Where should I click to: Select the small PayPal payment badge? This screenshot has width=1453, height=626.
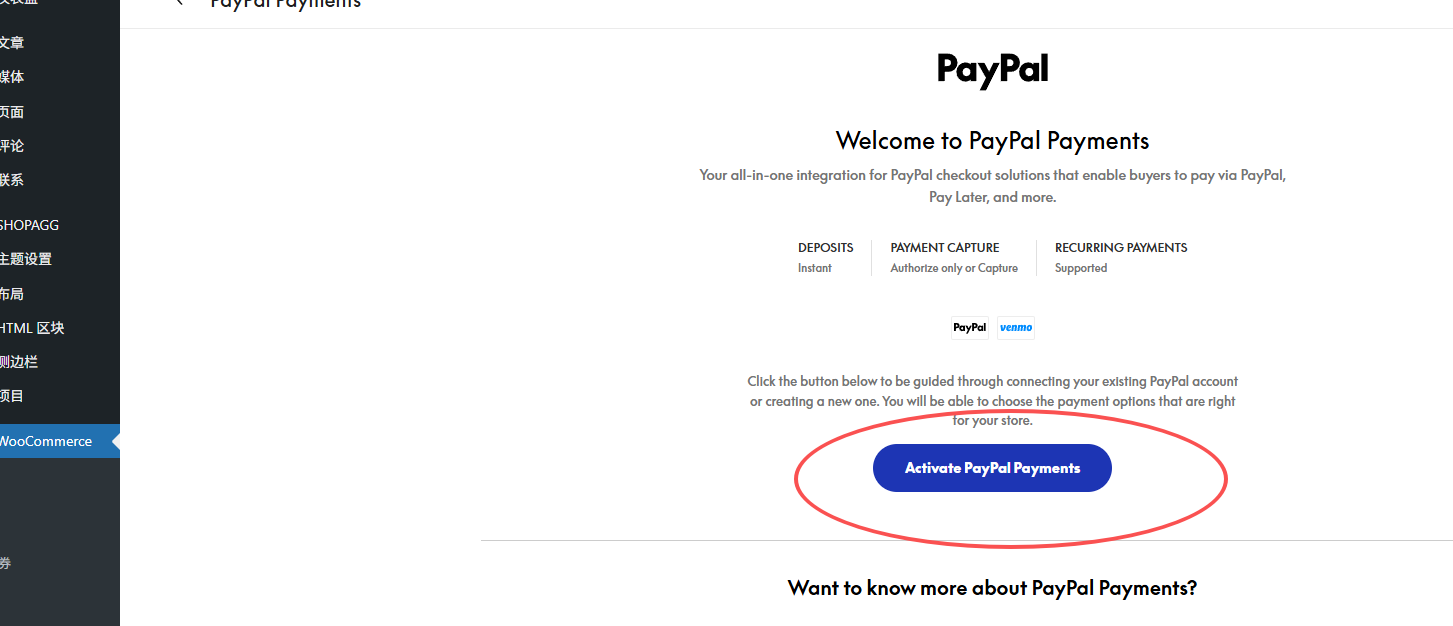tap(969, 328)
